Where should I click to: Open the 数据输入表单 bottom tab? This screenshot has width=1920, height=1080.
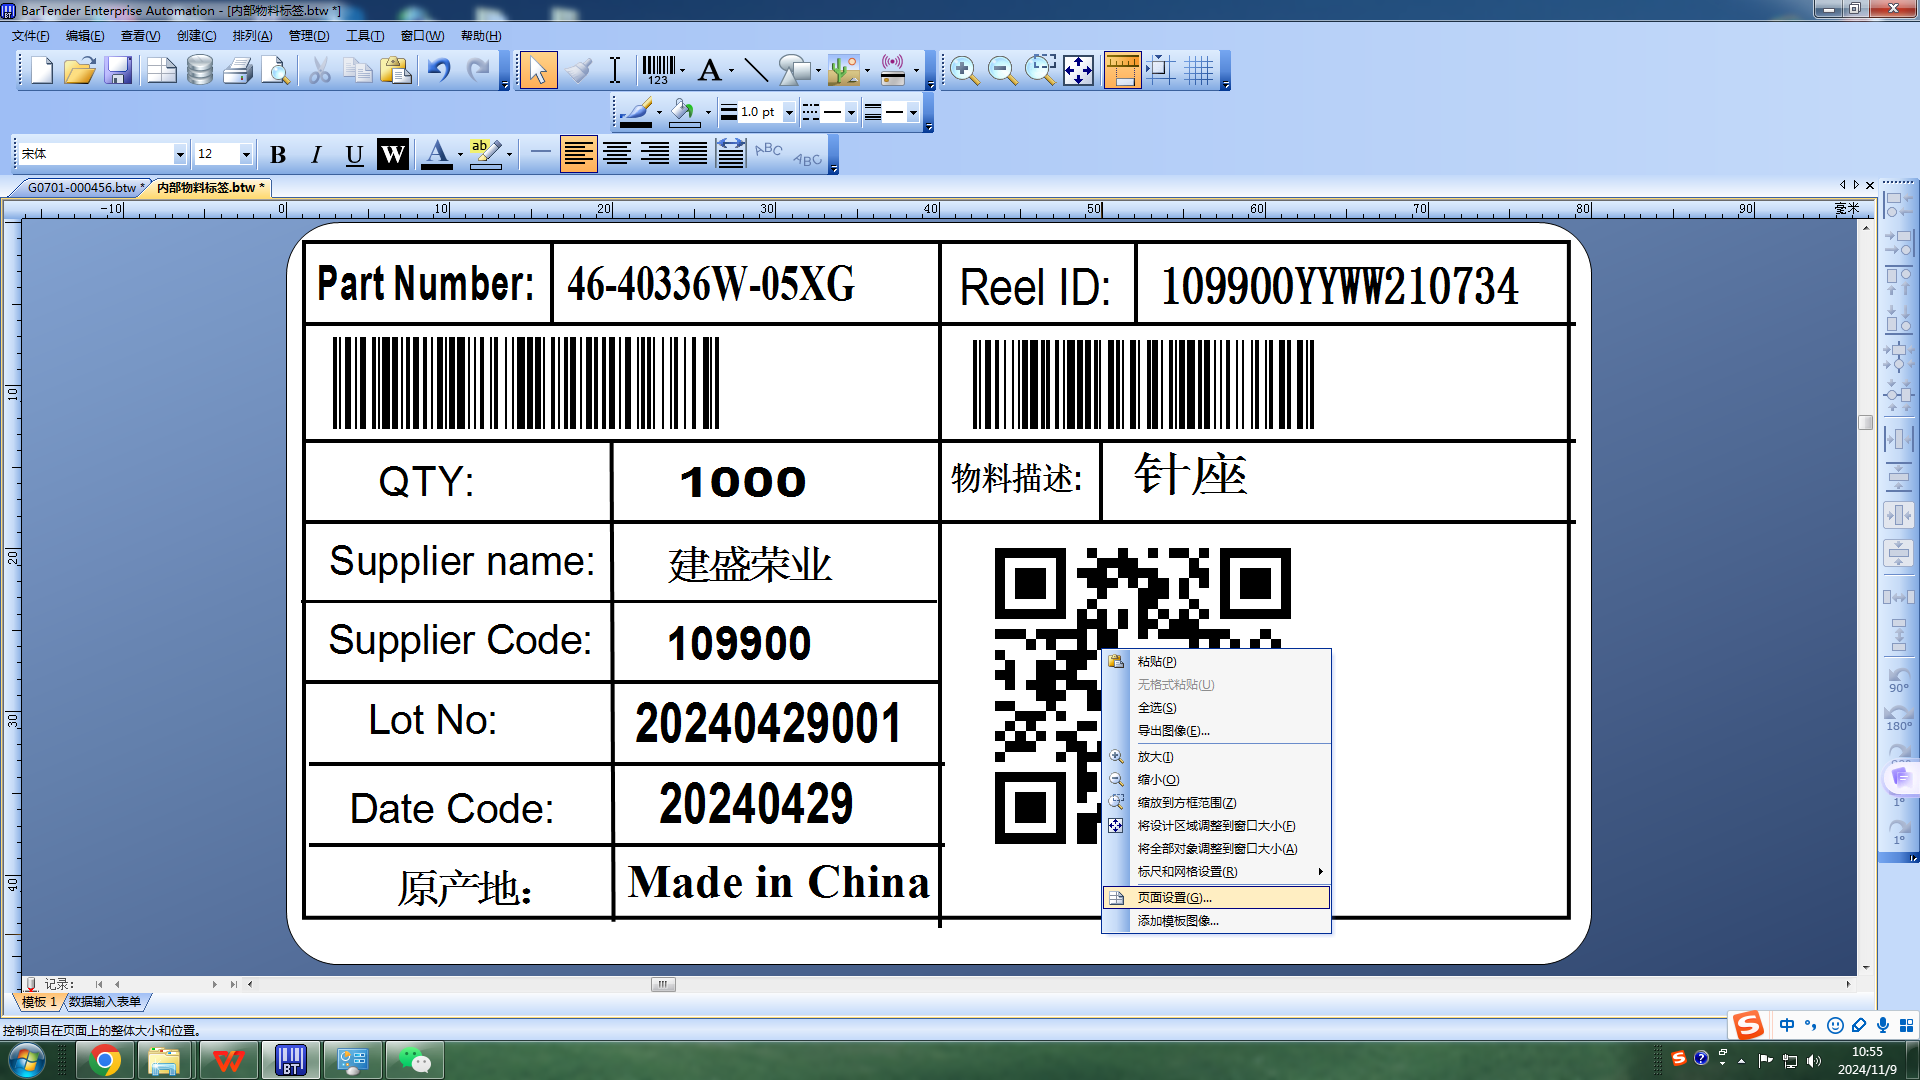(x=105, y=1001)
